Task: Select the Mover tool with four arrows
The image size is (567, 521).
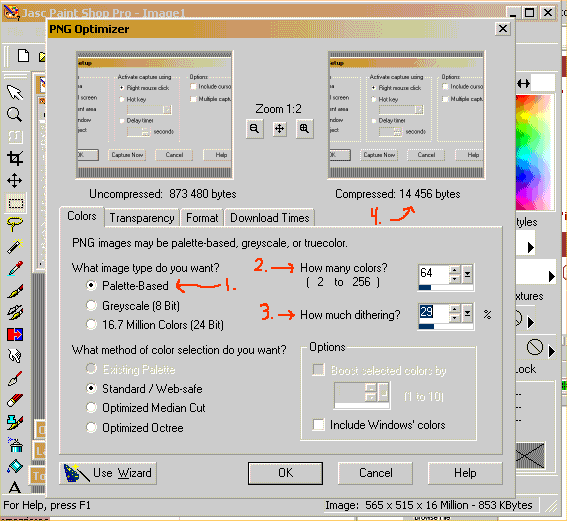Action: click(x=14, y=180)
